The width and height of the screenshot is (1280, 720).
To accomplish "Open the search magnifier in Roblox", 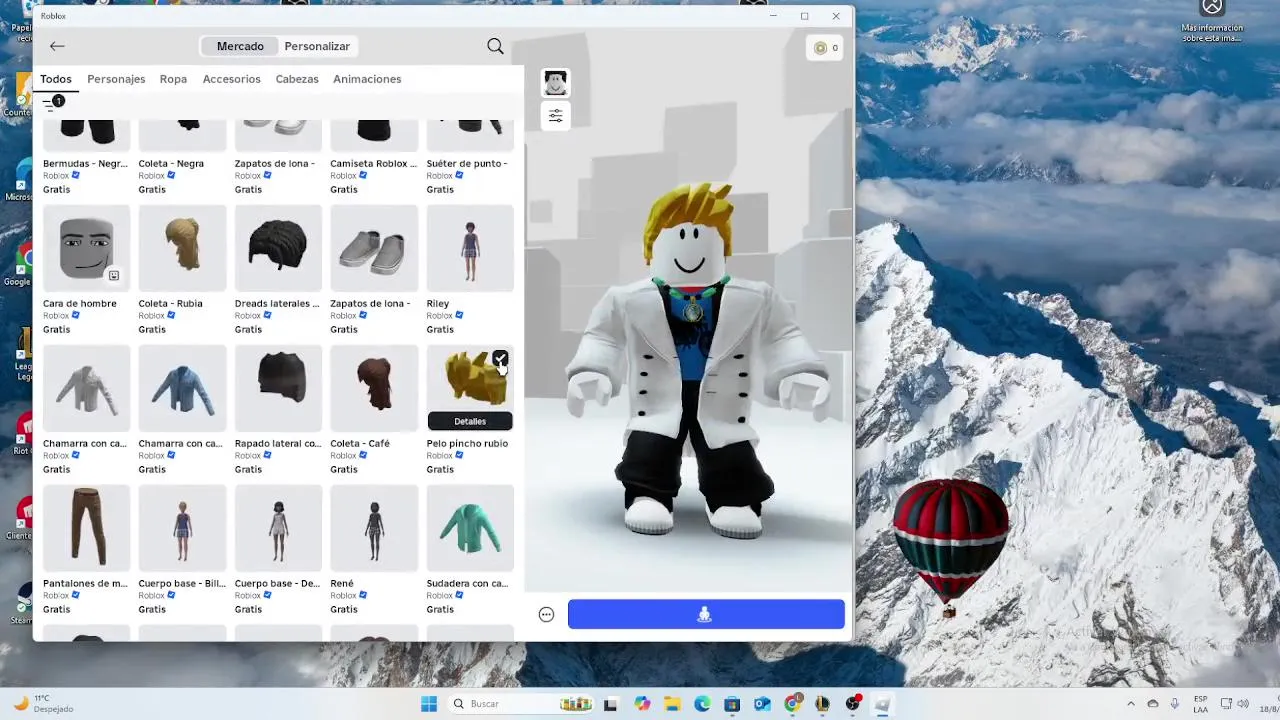I will (495, 46).
